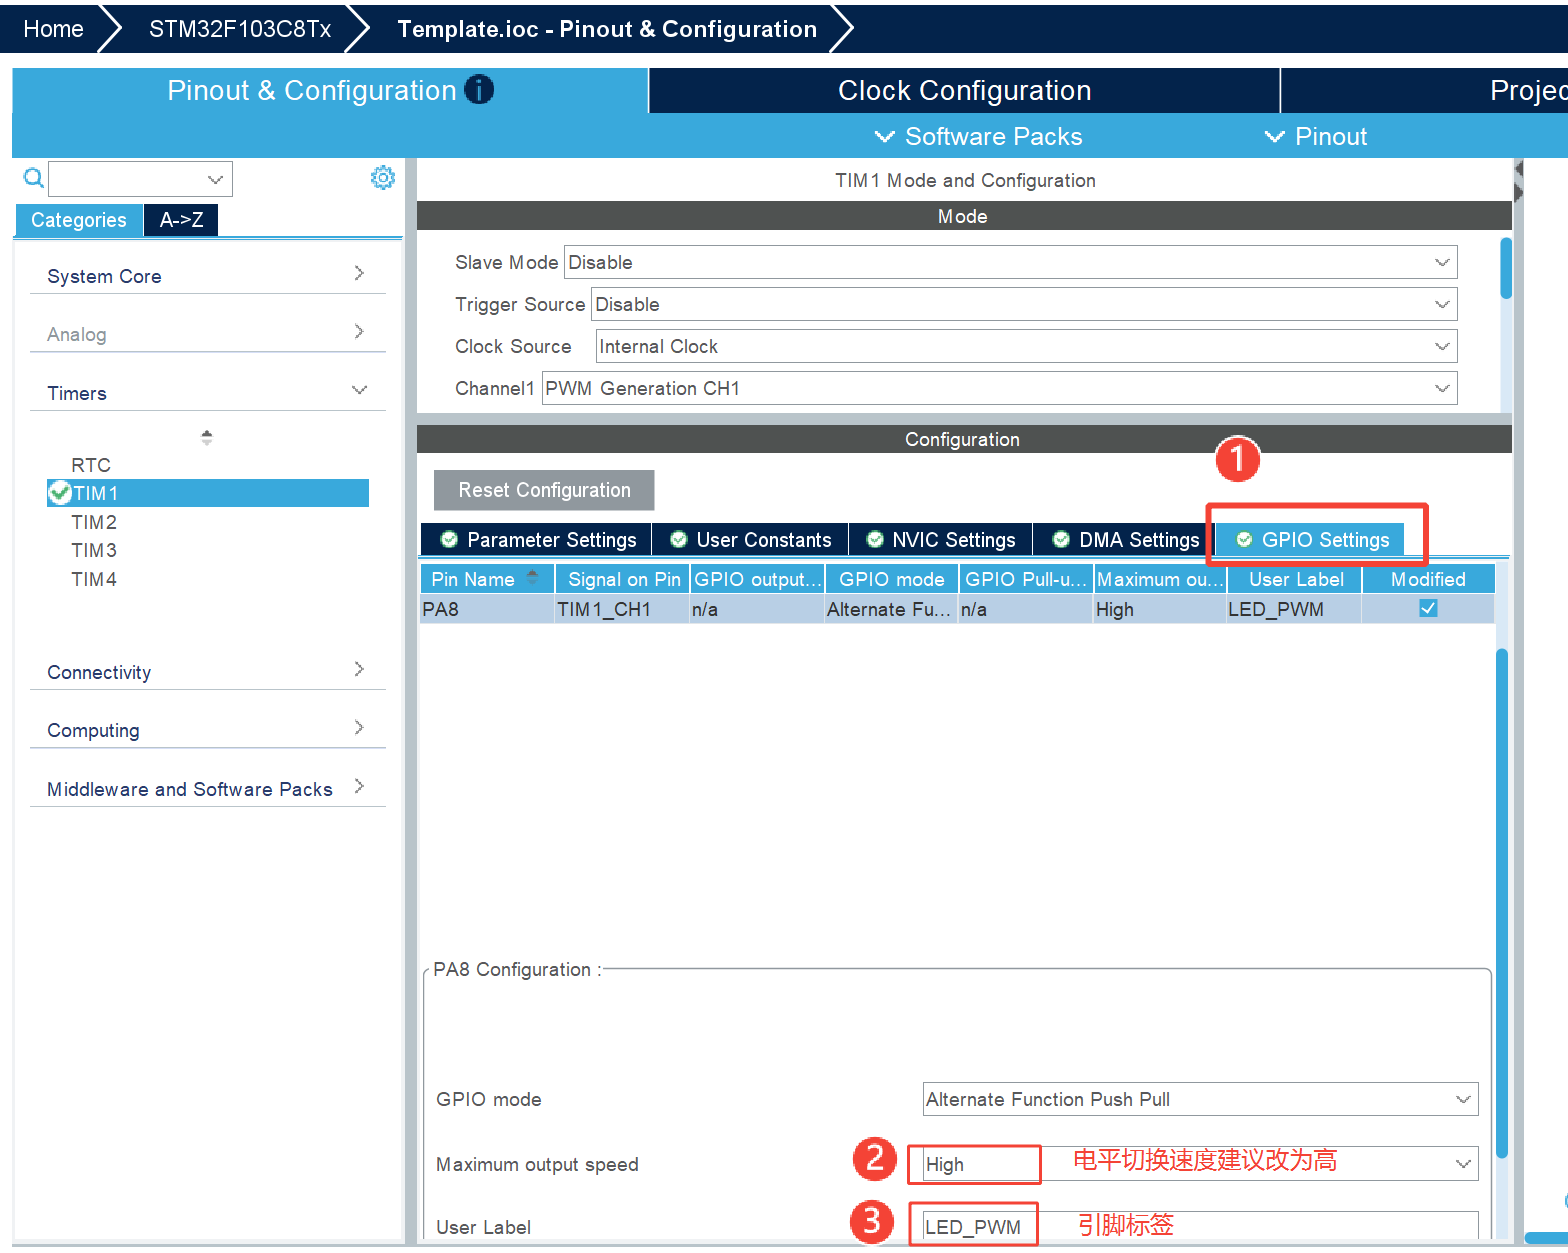Image resolution: width=1568 pixels, height=1253 pixels.
Task: Expand the System Core category
Action: [207, 275]
